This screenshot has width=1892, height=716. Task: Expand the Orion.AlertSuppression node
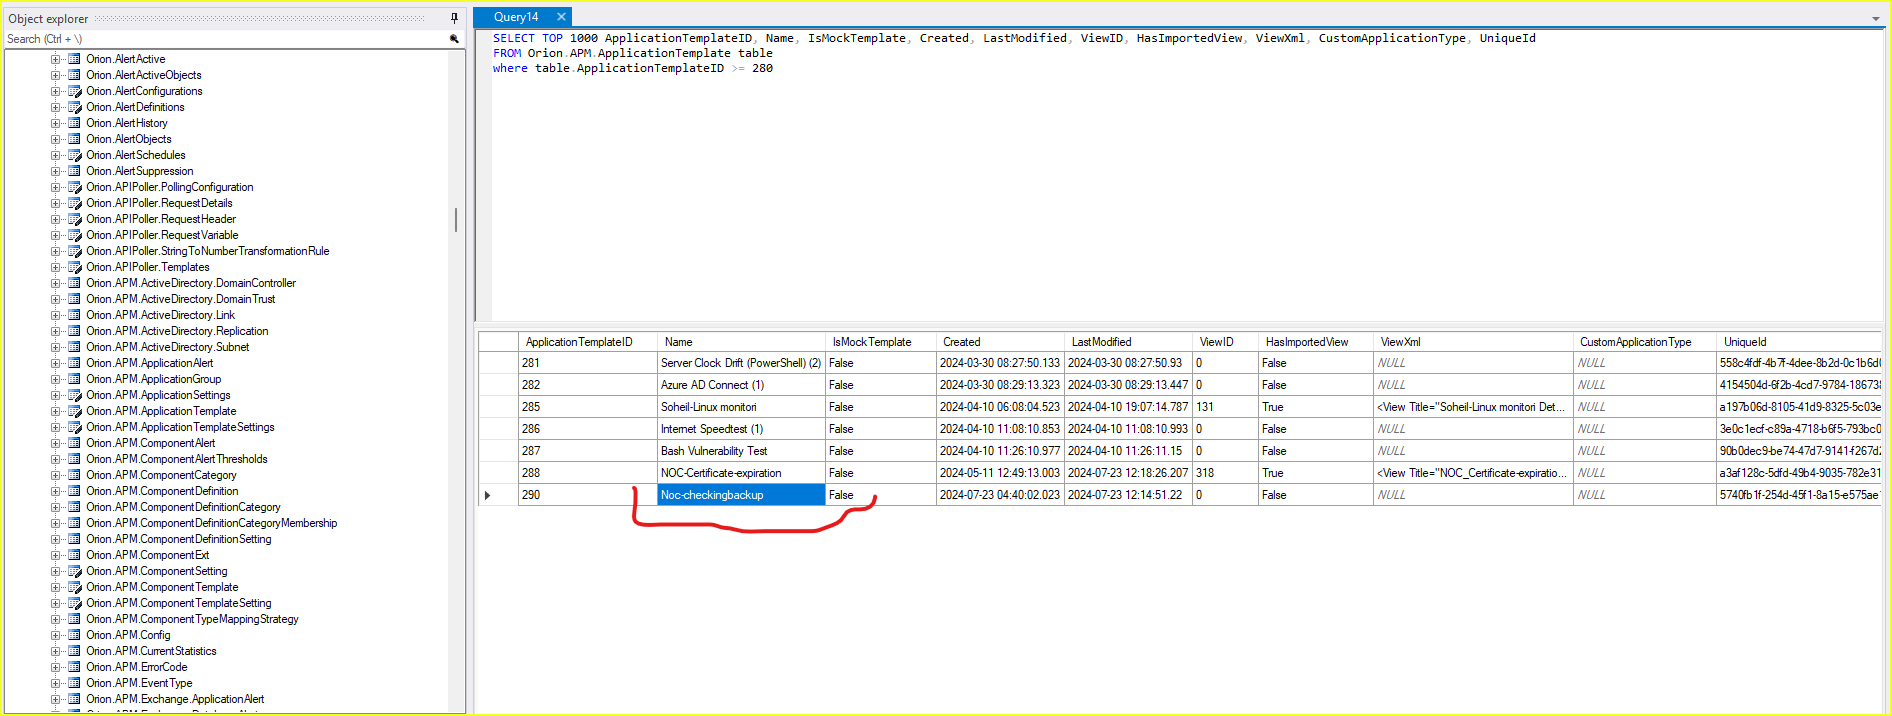tap(56, 171)
